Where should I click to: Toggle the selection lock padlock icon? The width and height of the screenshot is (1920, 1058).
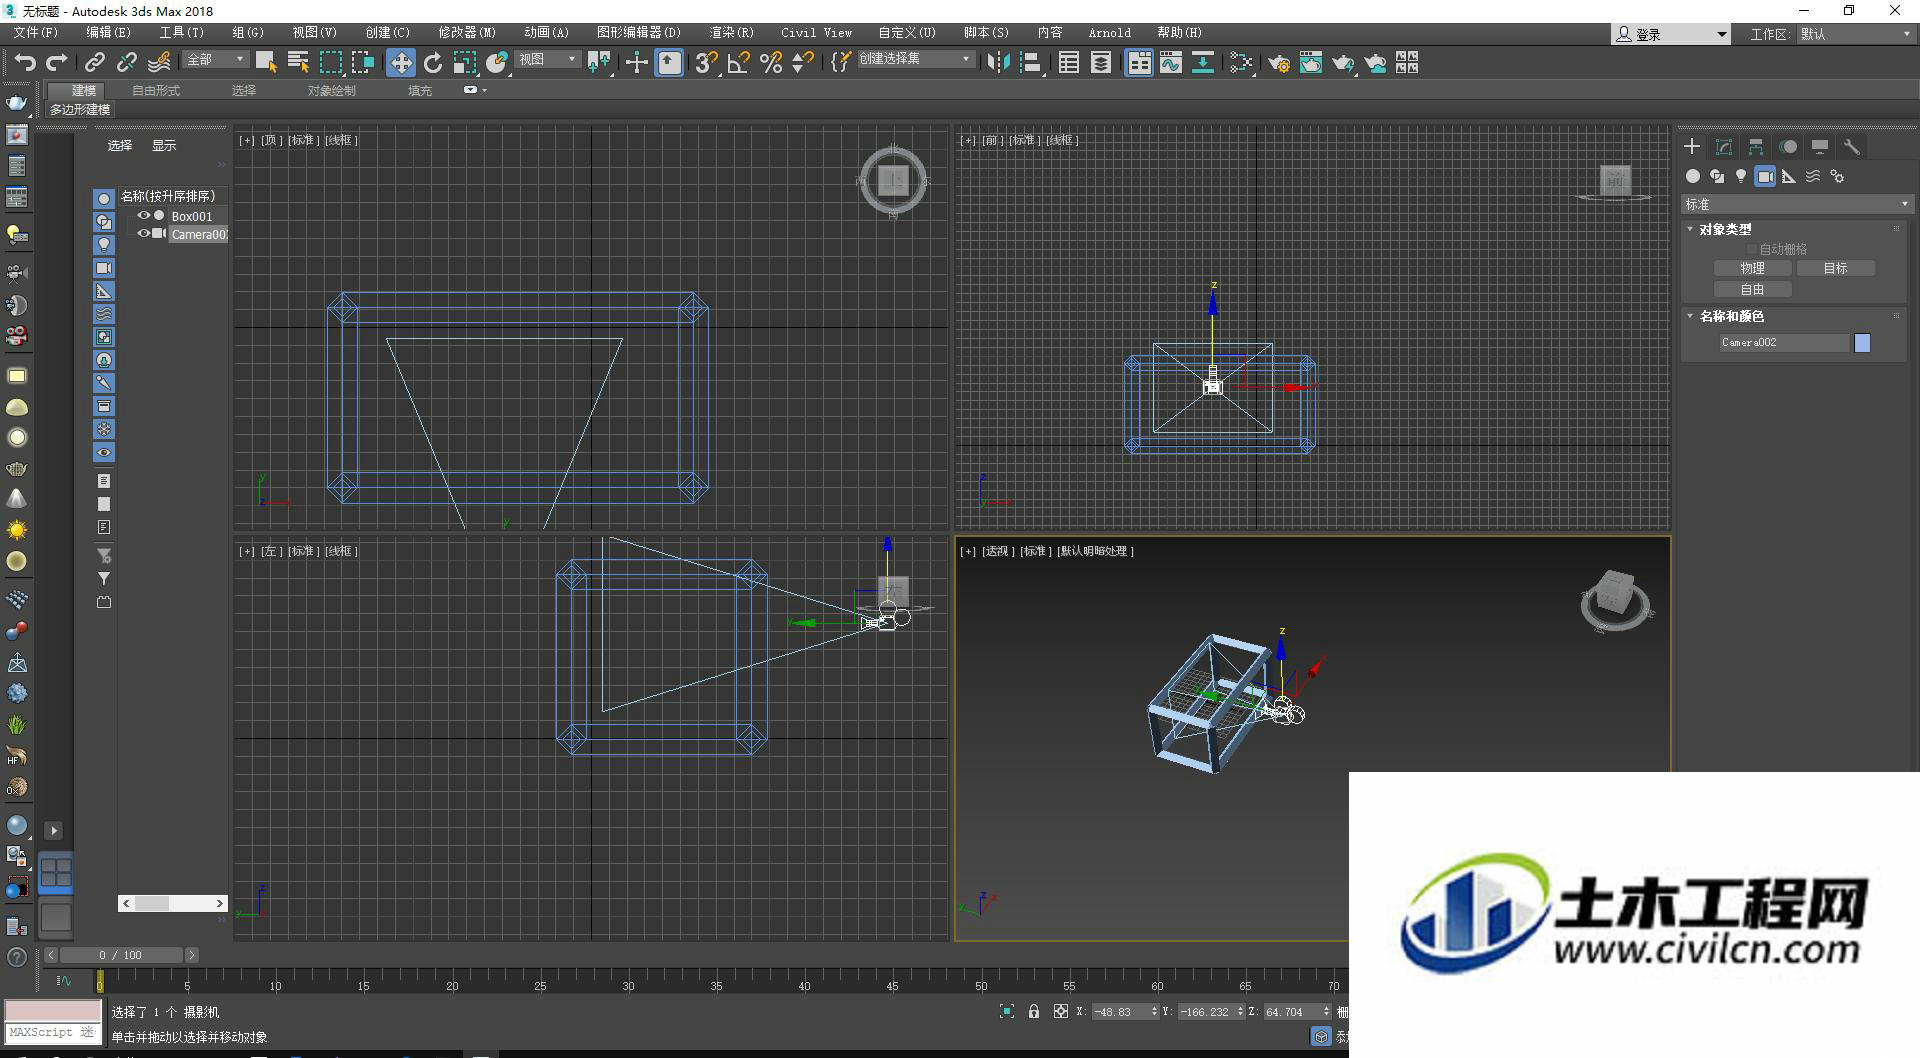[1034, 1012]
